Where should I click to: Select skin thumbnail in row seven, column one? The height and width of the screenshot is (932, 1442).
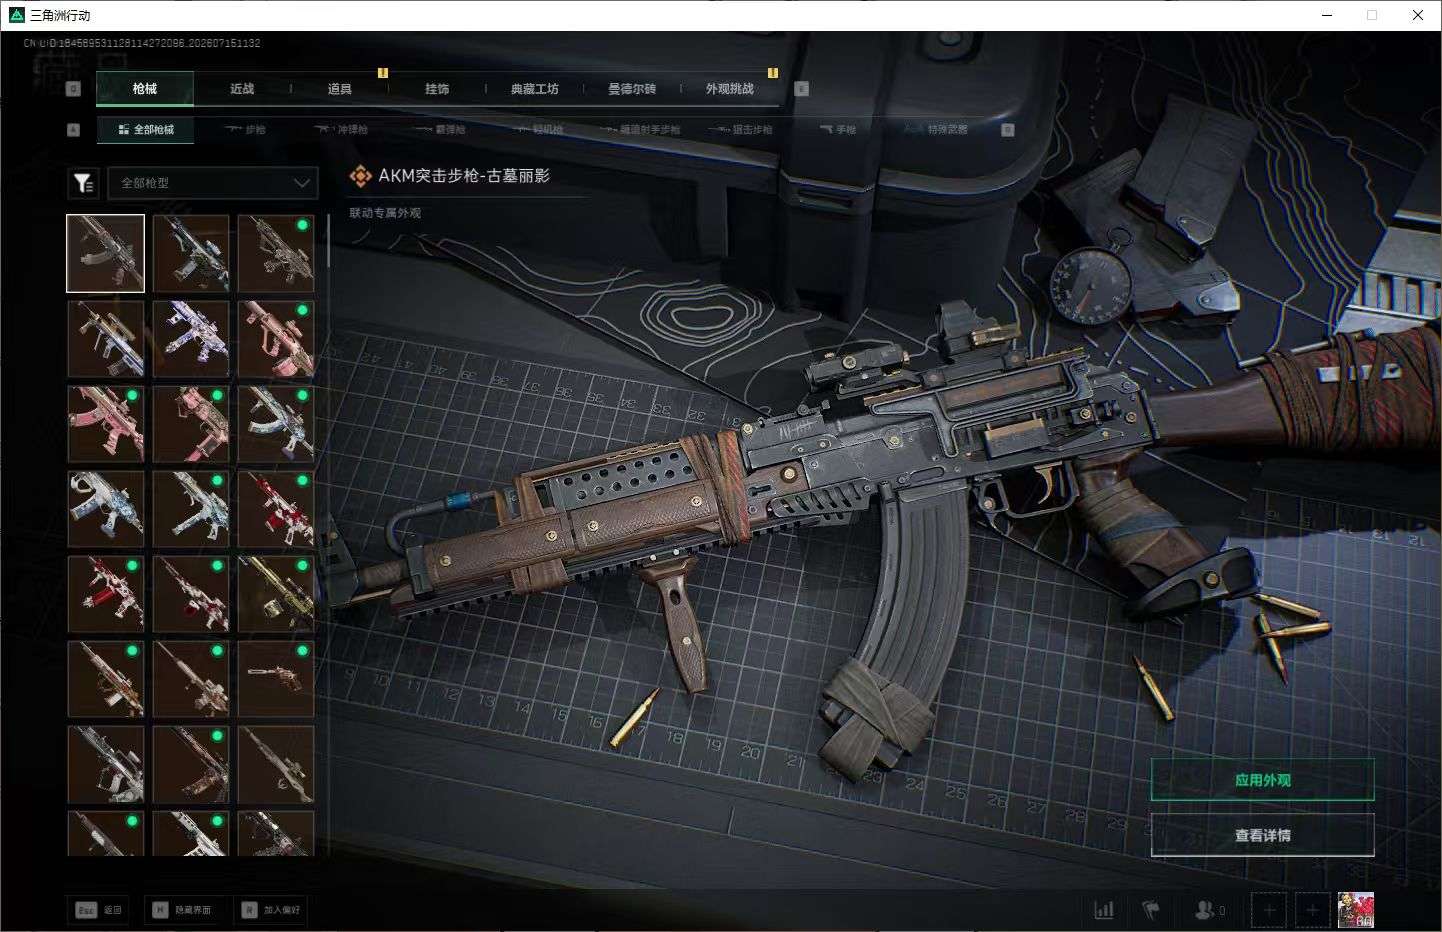106,764
